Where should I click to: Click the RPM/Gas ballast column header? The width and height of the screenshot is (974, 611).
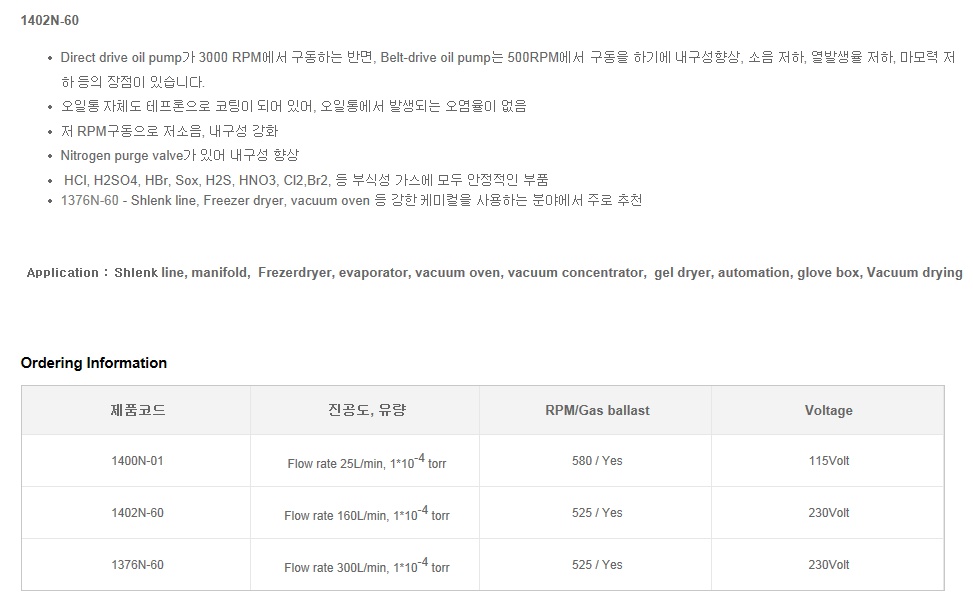[597, 410]
